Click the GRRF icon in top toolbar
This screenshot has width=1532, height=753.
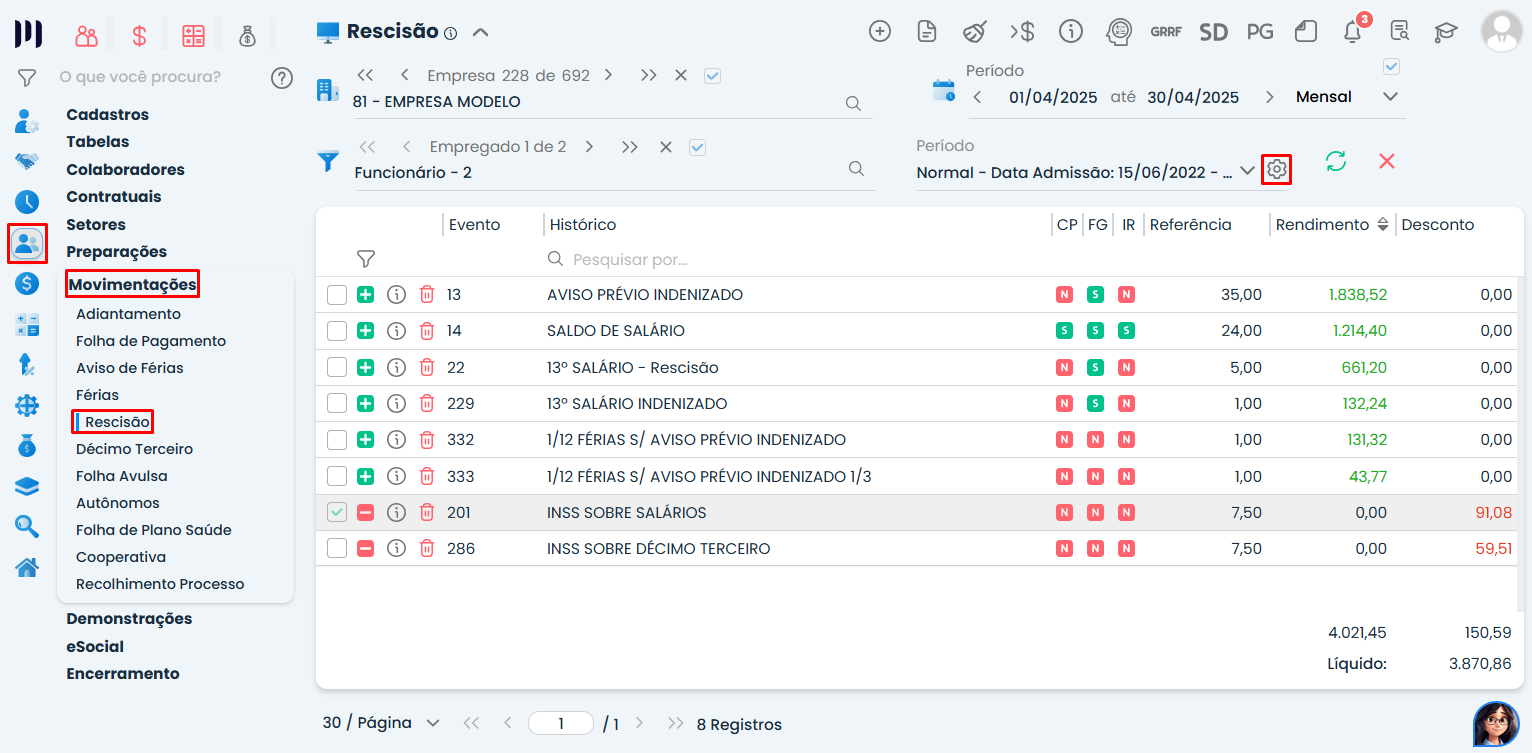pos(1165,31)
